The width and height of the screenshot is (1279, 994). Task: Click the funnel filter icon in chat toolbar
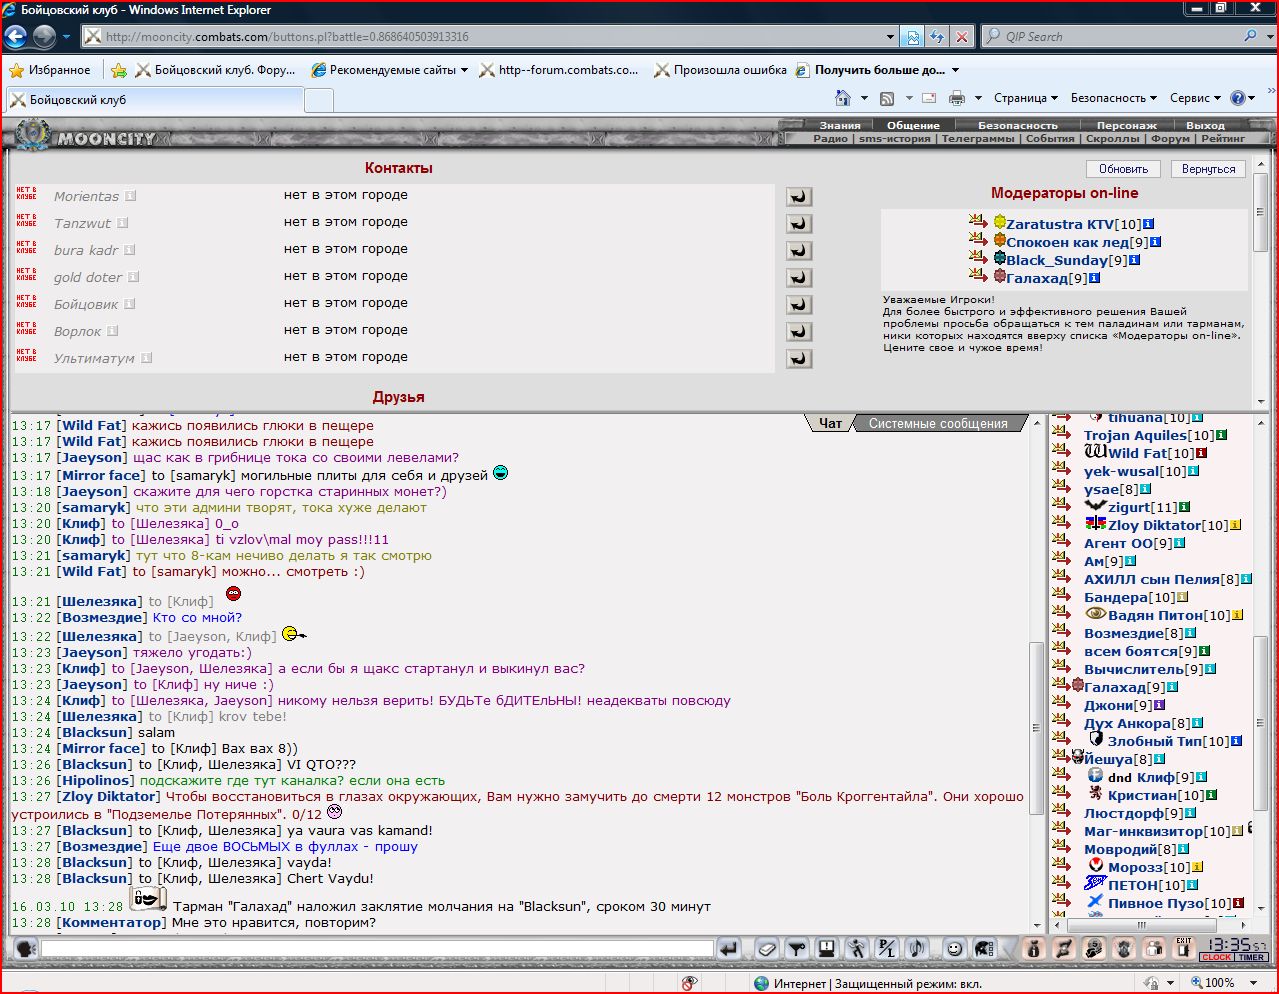[x=797, y=948]
